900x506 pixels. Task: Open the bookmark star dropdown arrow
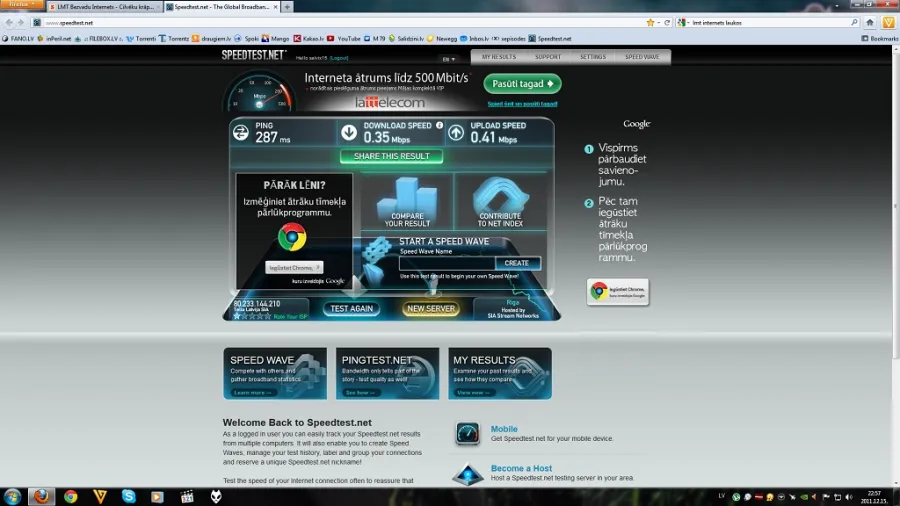click(658, 22)
